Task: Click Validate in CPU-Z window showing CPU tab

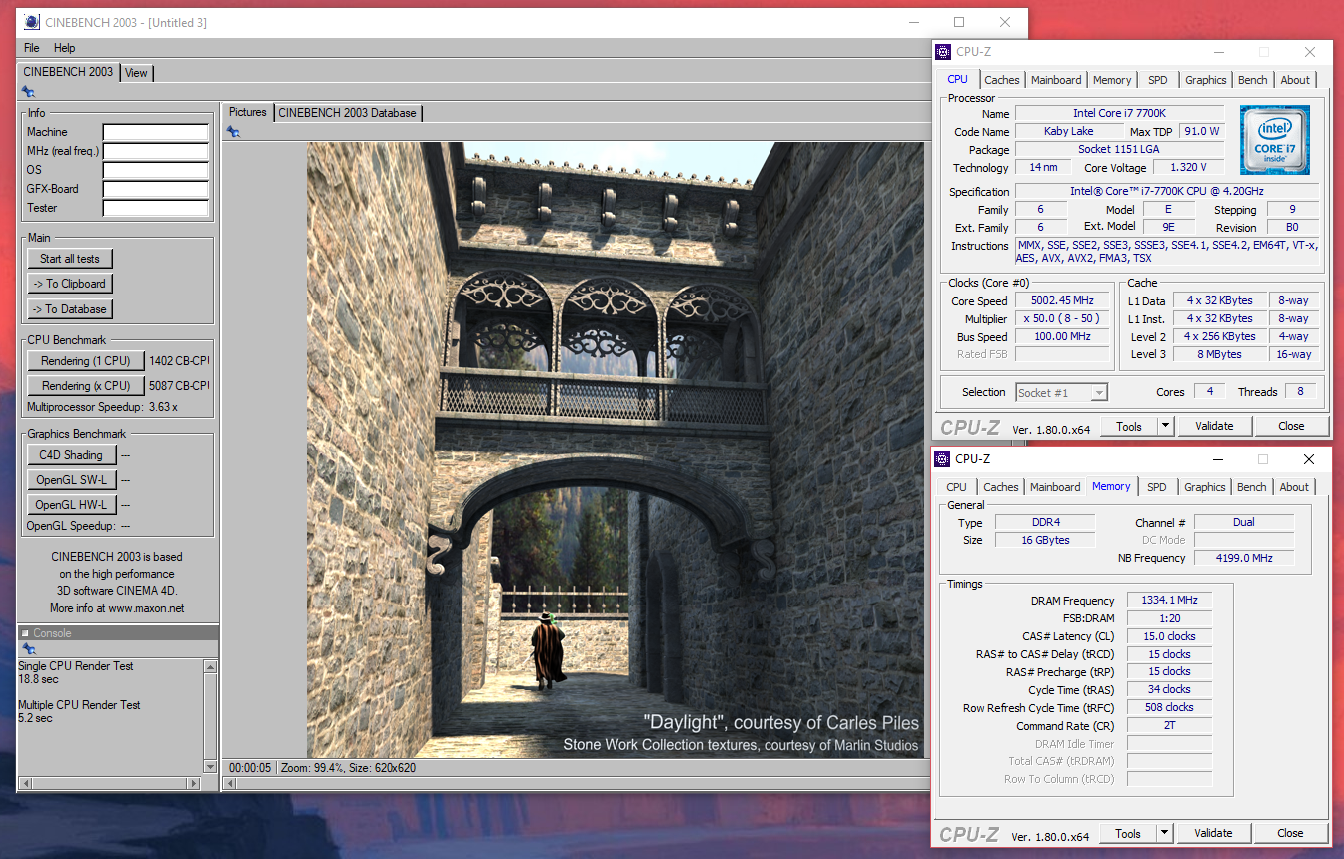Action: [x=1214, y=426]
